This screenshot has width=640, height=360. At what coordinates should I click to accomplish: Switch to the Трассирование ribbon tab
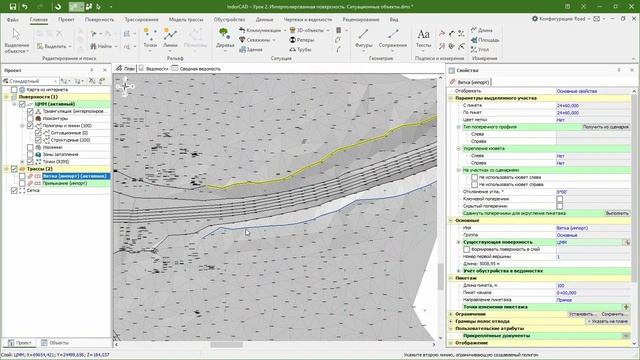[141, 20]
